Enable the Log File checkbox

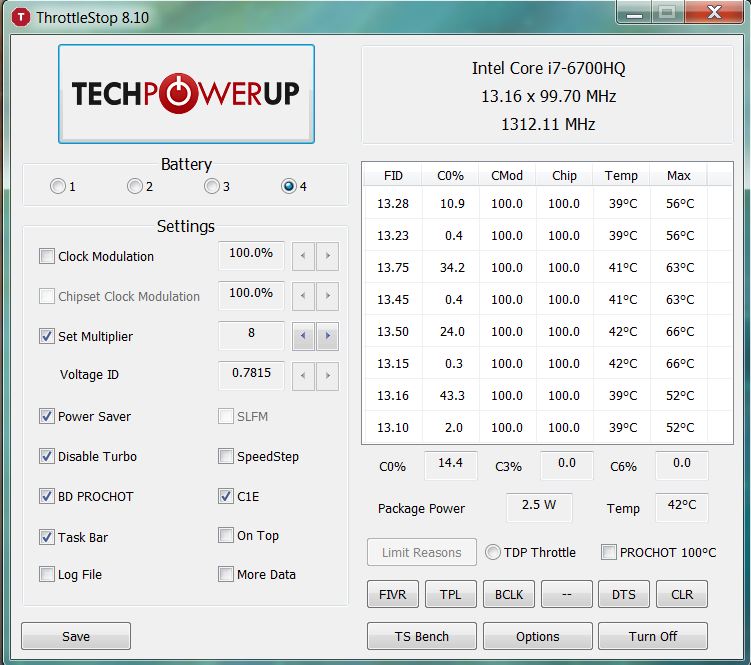[46, 574]
